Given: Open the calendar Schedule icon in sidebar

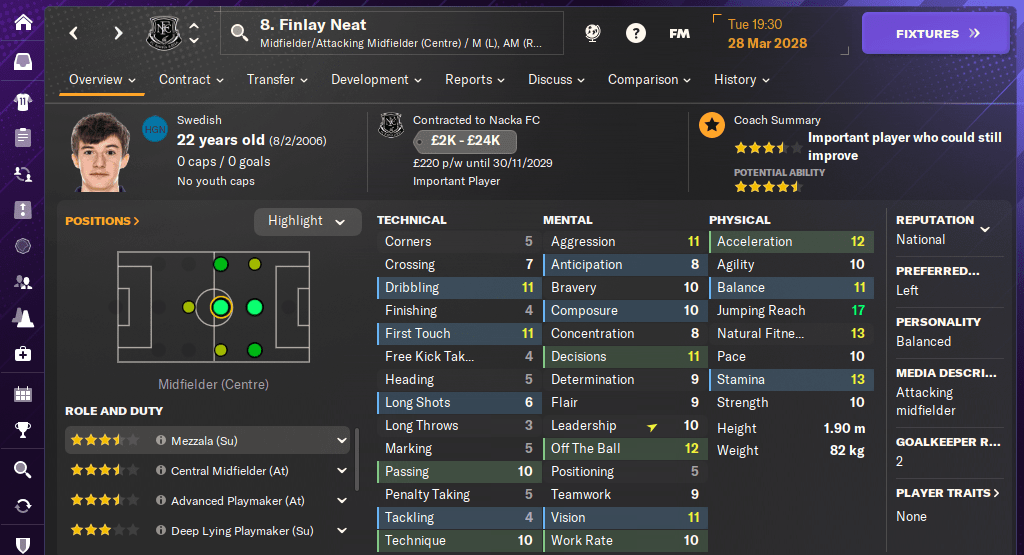Looking at the screenshot, I should click(x=22, y=393).
